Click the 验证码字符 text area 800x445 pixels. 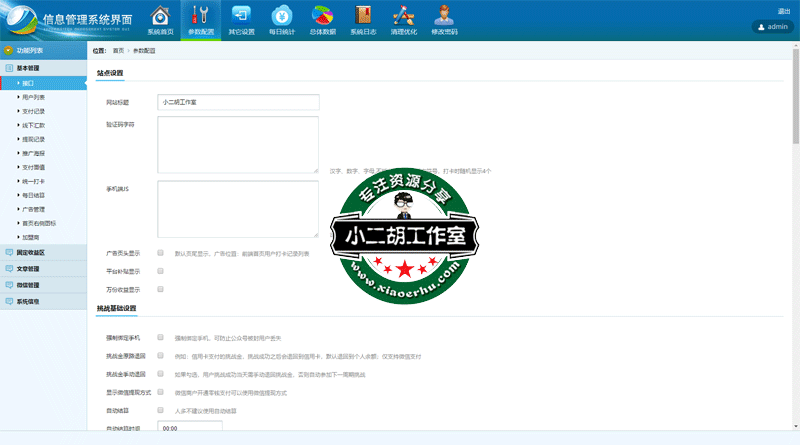pos(238,145)
